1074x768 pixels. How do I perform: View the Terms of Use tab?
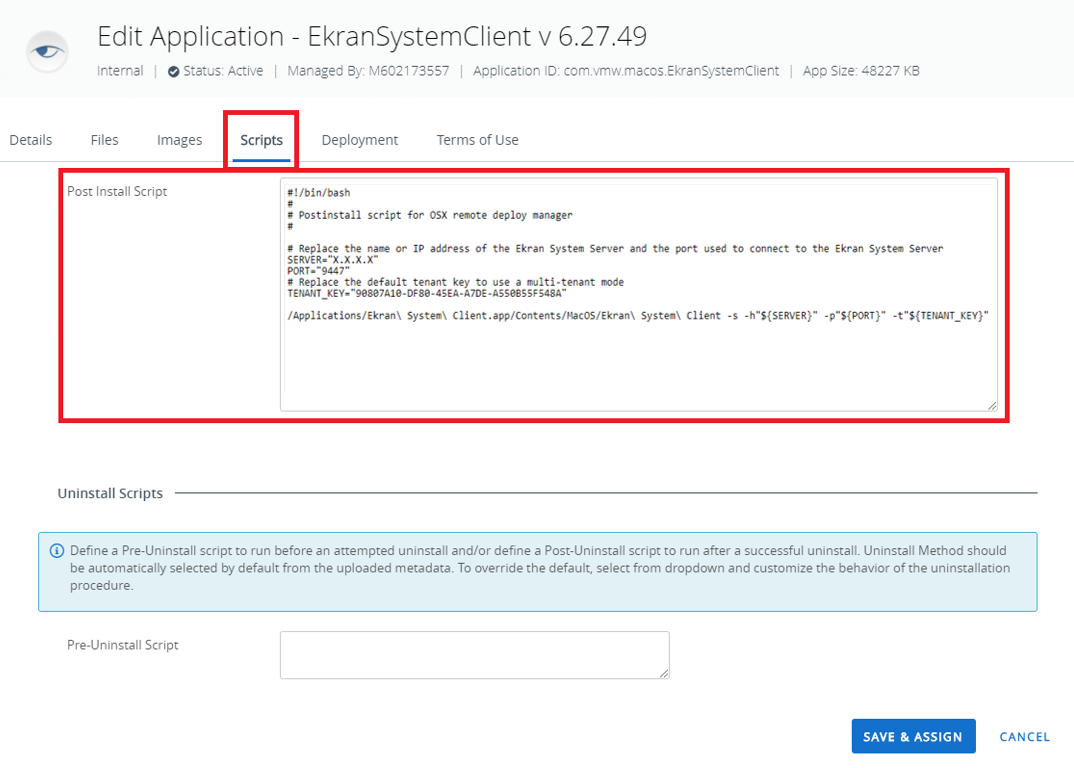477,140
